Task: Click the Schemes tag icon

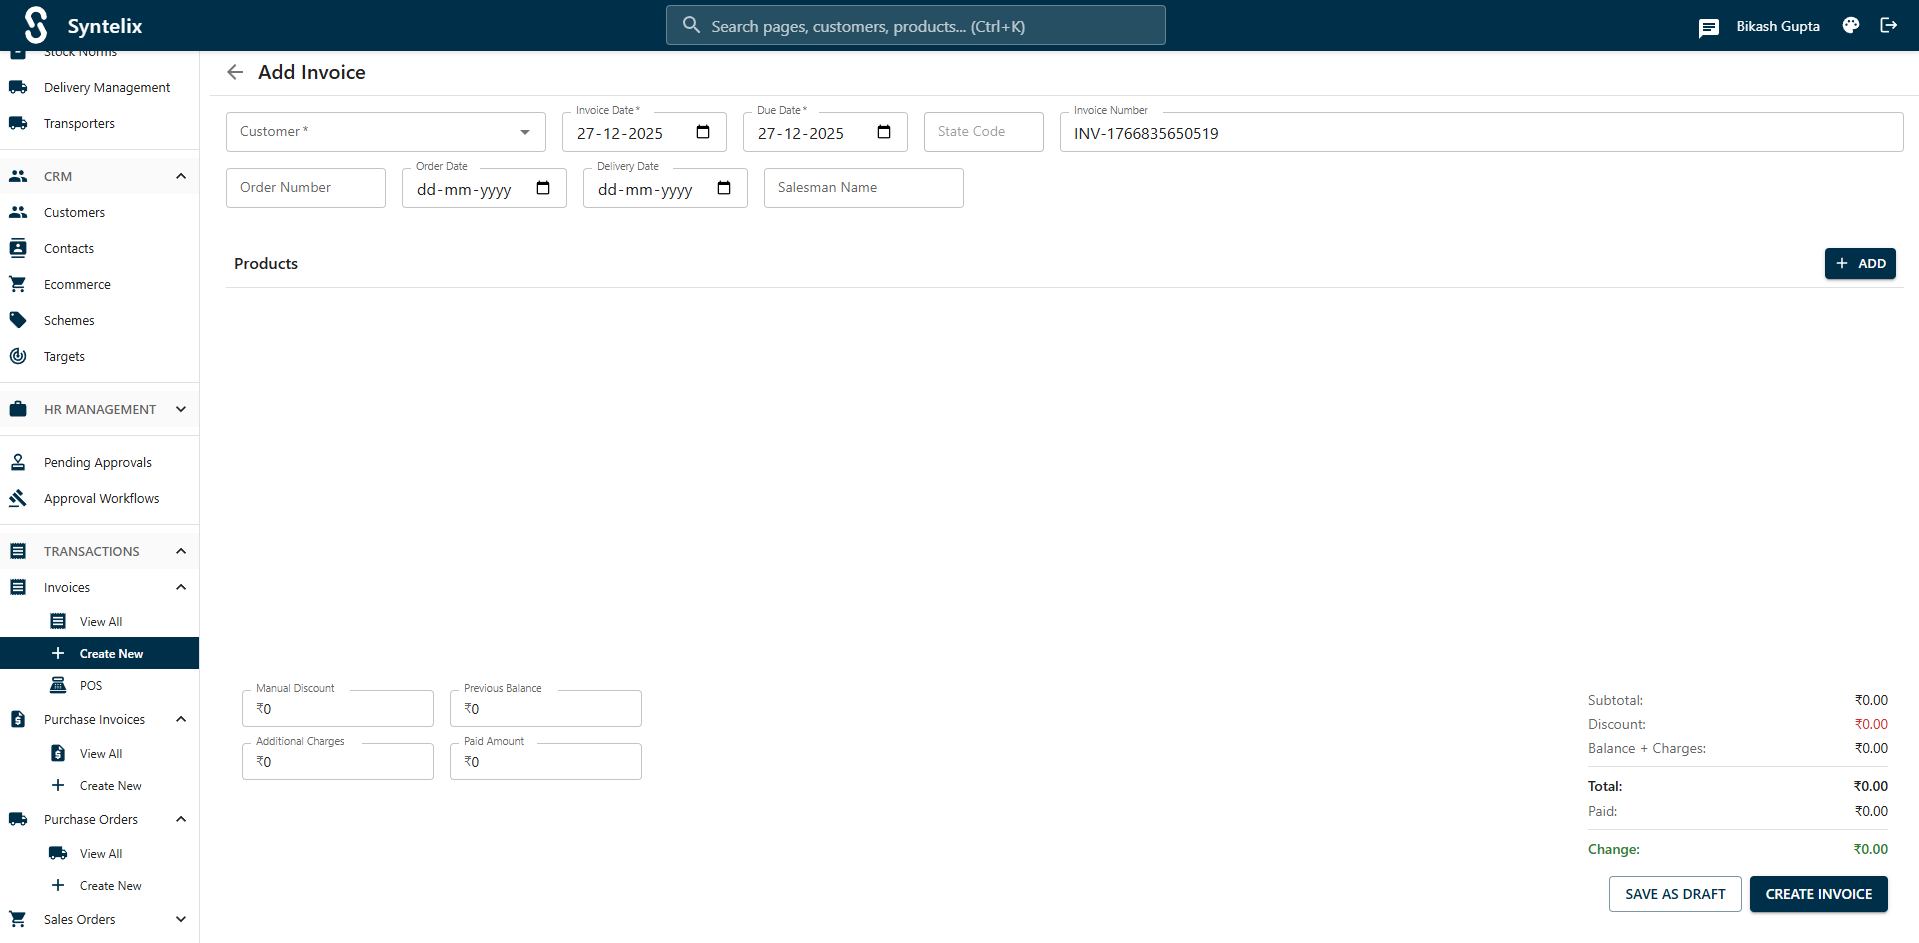Action: [x=18, y=319]
